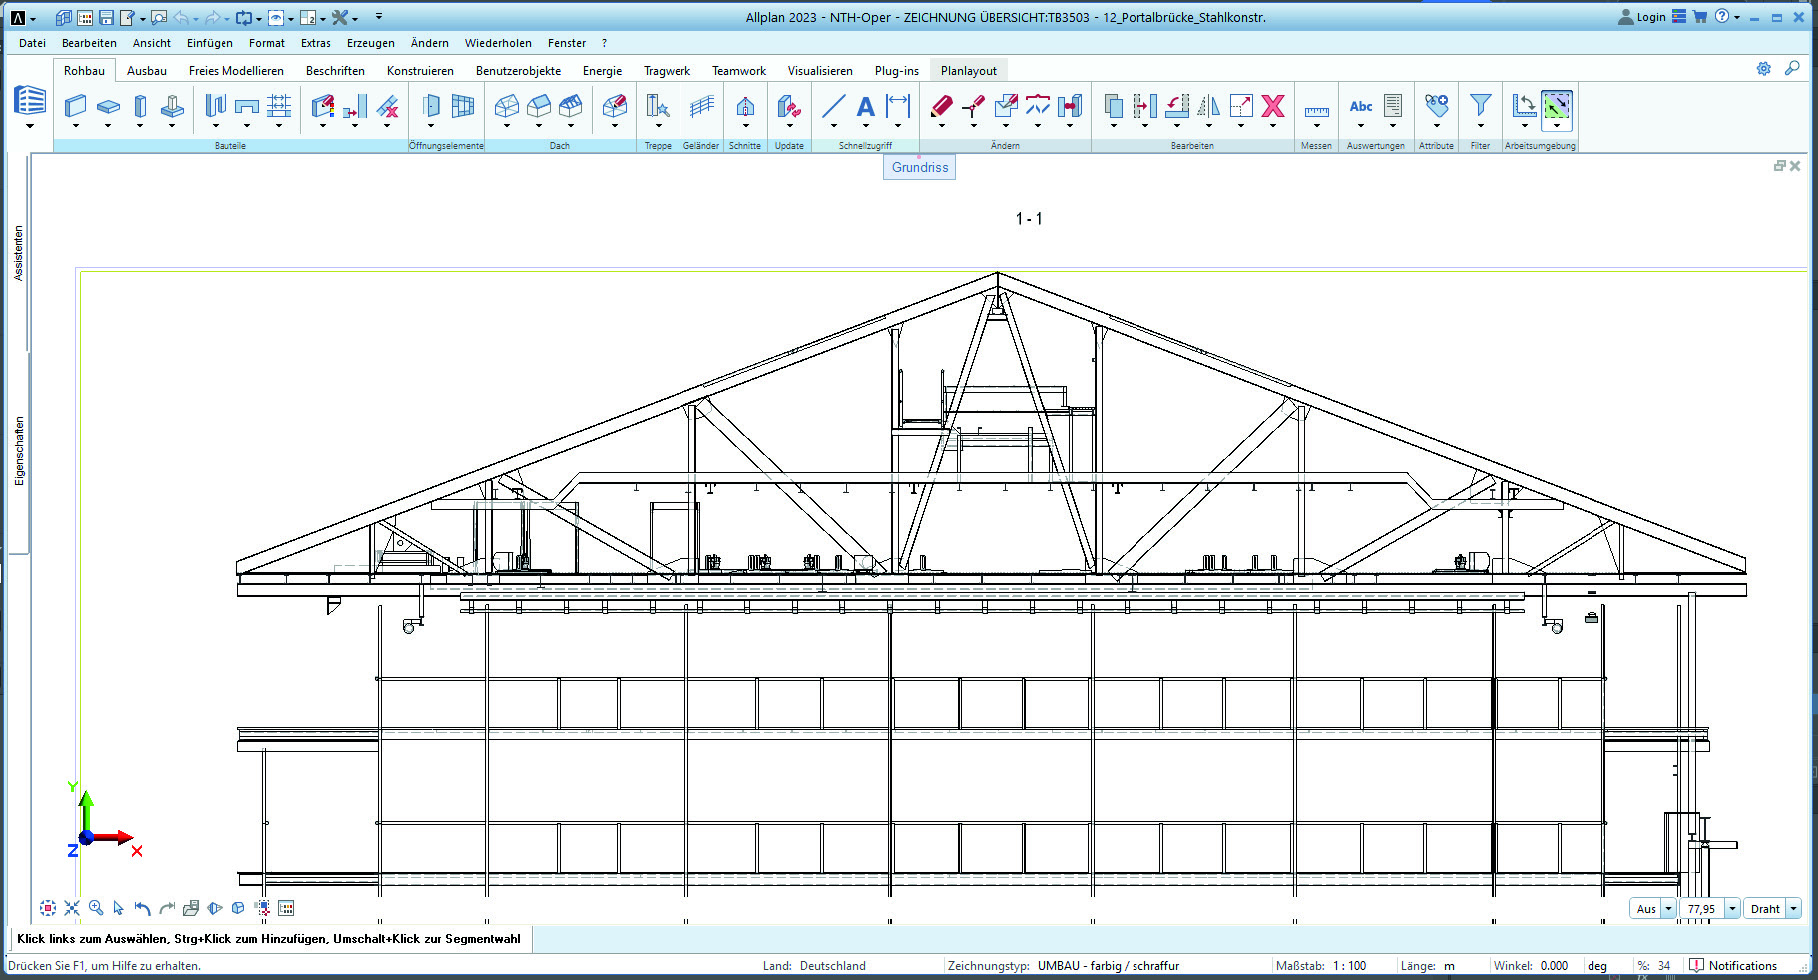1818x980 pixels.
Task: Click the Copy tool in Bearbeiten
Action: click(1113, 106)
